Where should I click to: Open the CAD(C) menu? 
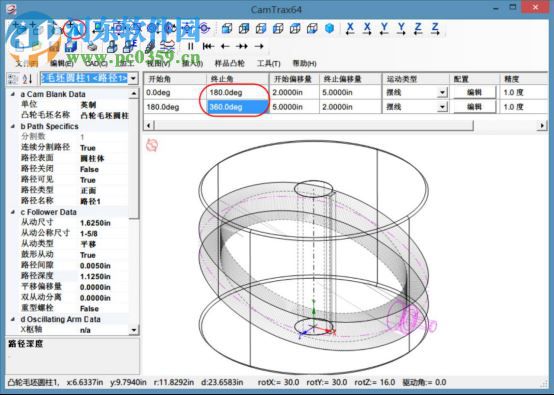96,64
